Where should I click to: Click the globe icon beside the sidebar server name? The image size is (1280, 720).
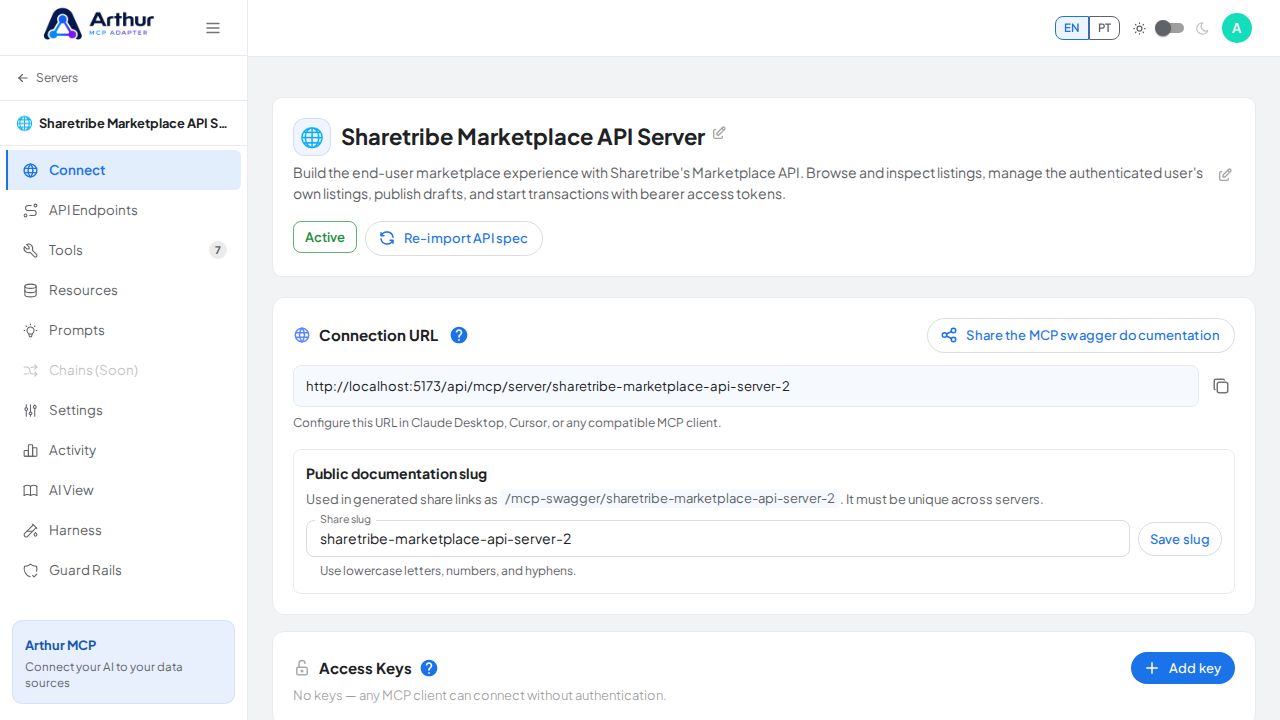[24, 124]
